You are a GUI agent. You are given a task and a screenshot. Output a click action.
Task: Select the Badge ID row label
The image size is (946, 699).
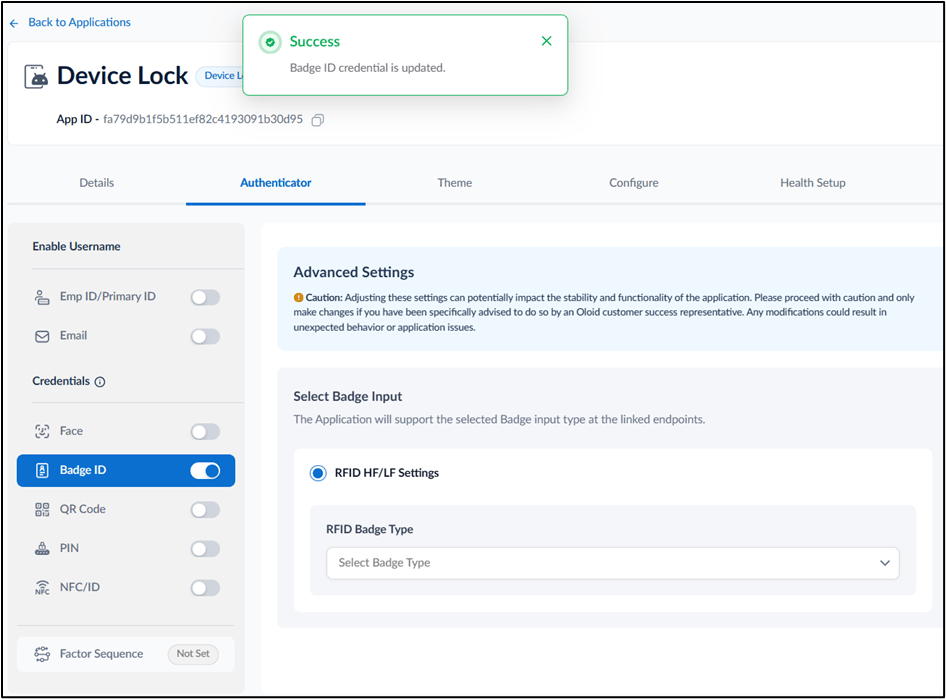[x=83, y=470]
